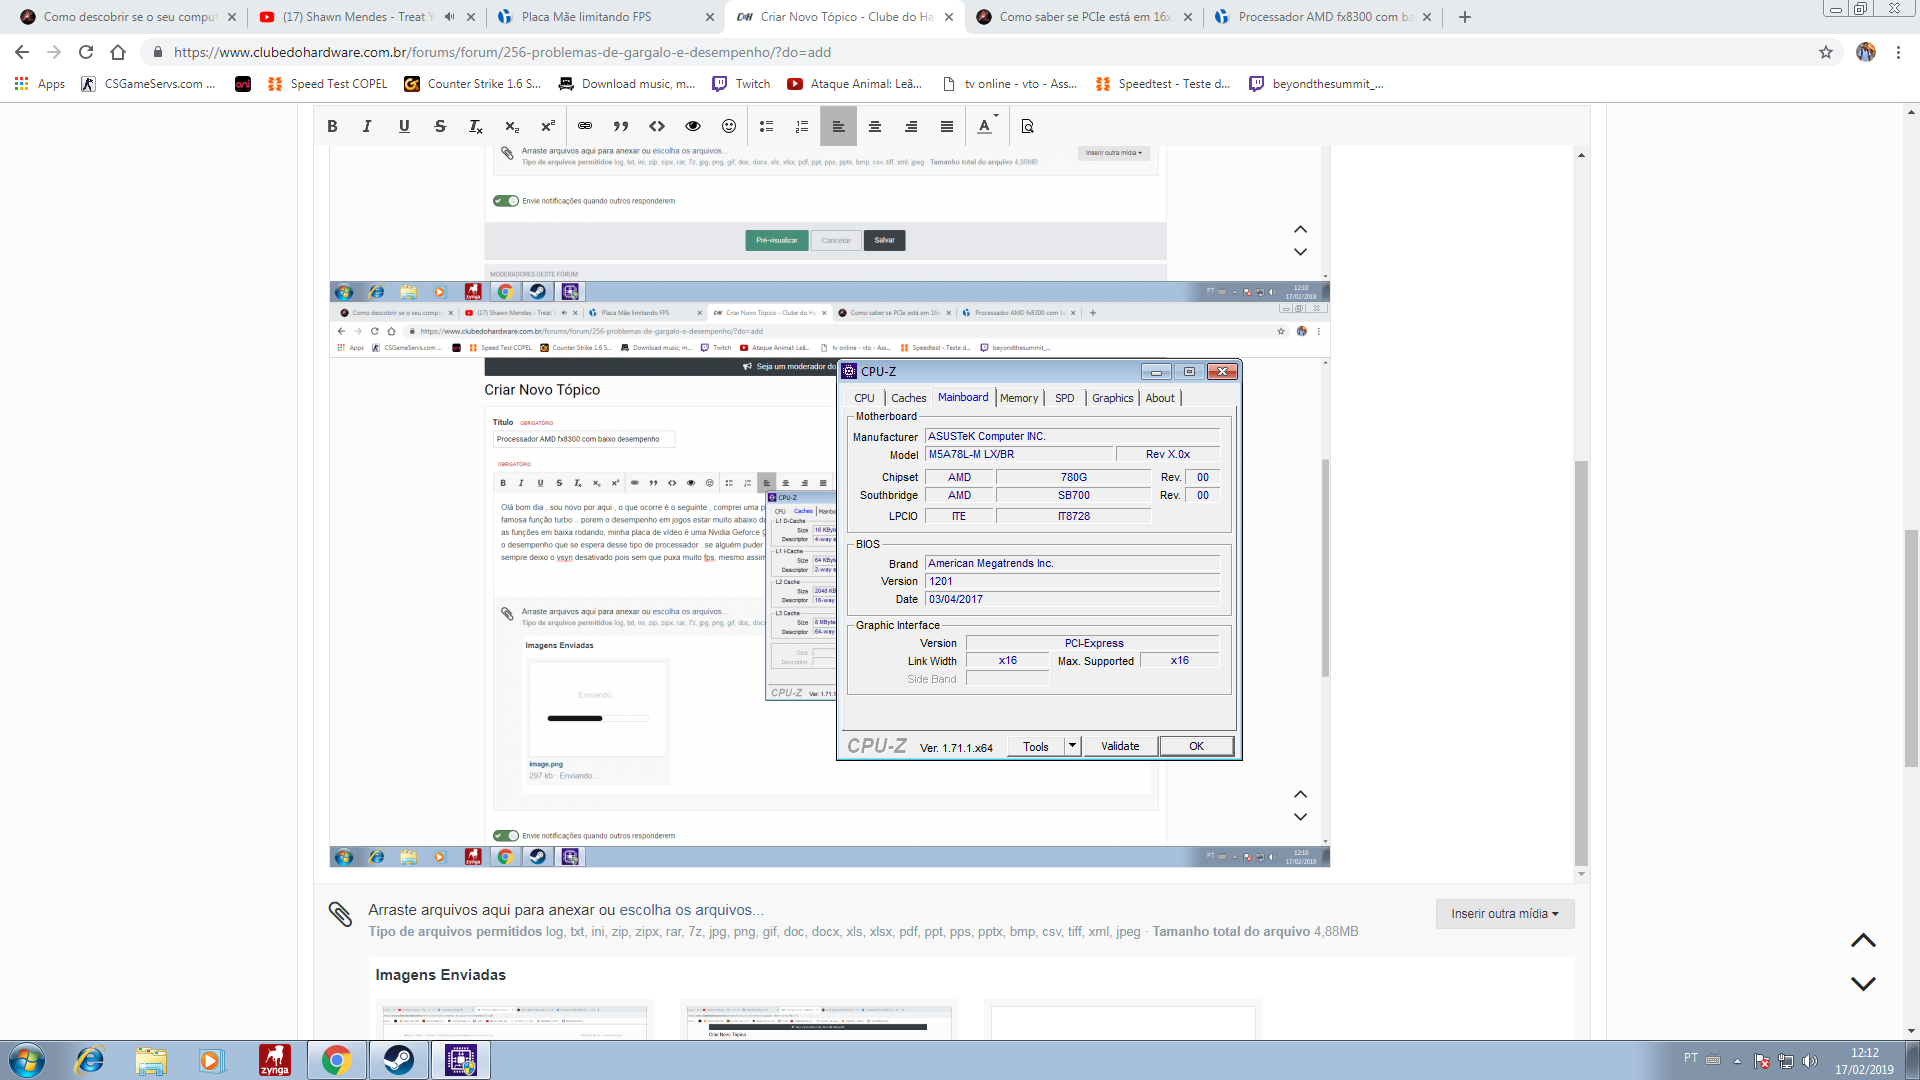Open the first uploaded image thumbnail
Image resolution: width=1920 pixels, height=1080 pixels.
514,1021
